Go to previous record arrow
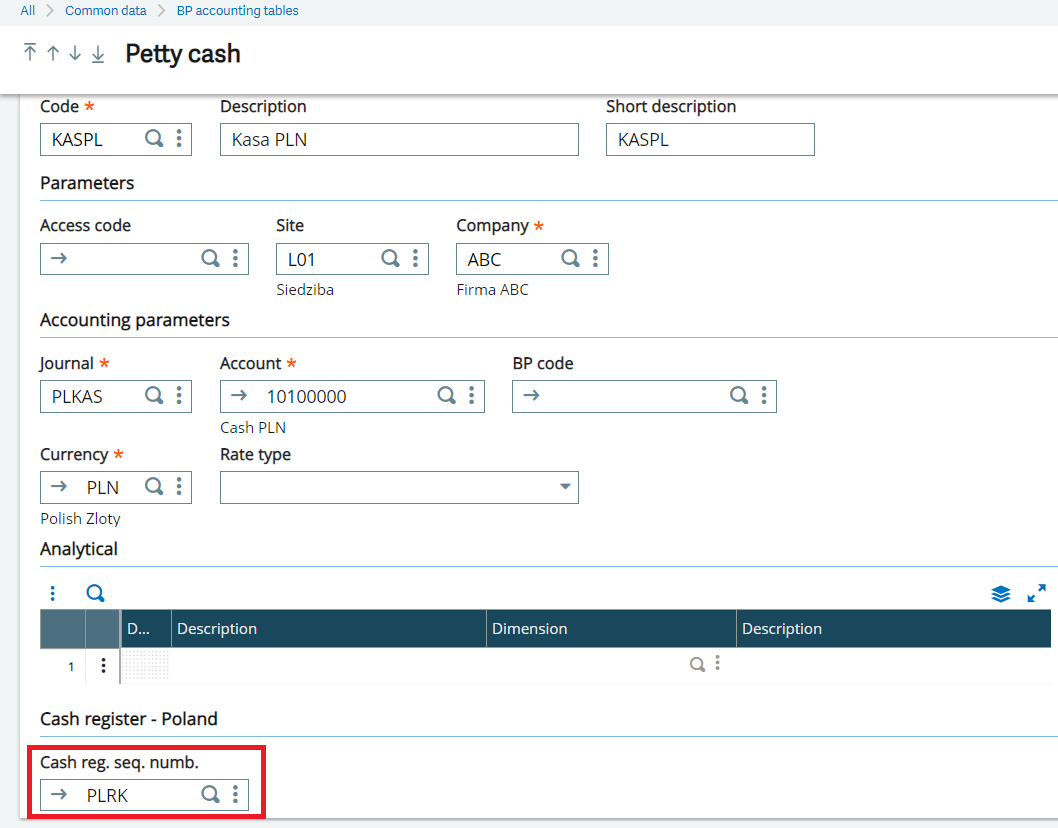1058x828 pixels. [x=53, y=53]
